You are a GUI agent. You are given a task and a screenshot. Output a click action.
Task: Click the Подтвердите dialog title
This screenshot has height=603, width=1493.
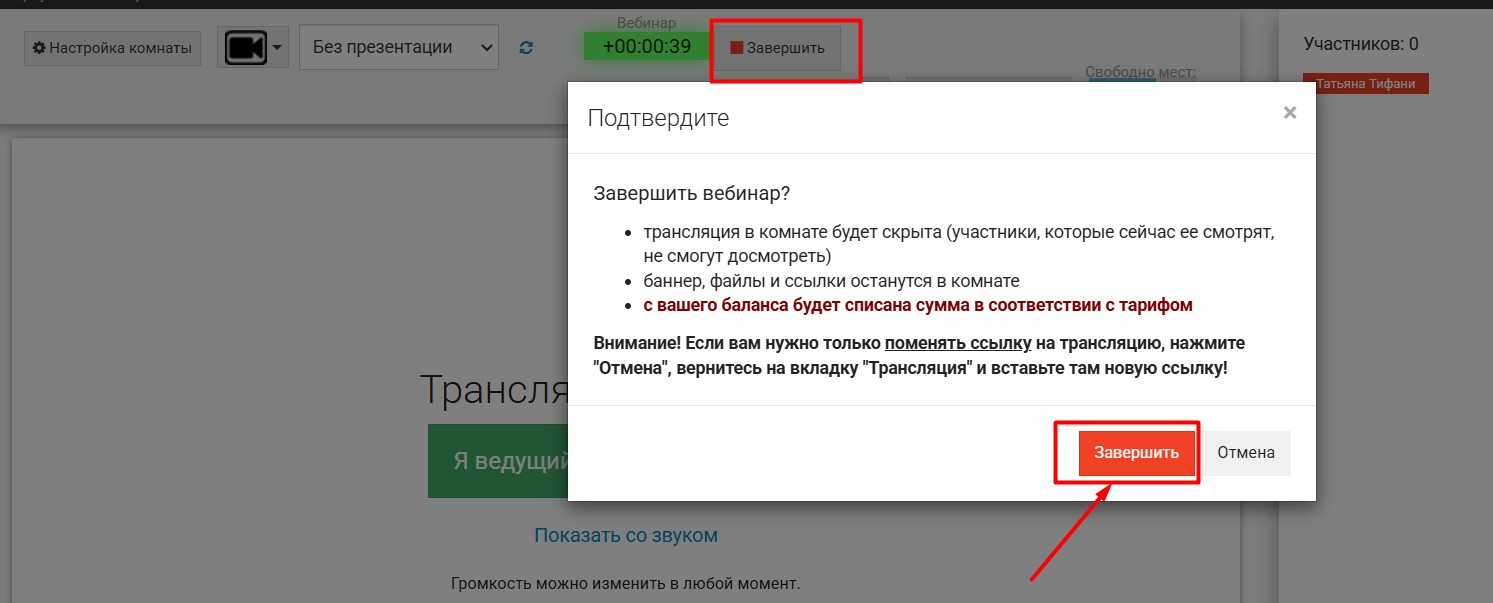coord(658,118)
